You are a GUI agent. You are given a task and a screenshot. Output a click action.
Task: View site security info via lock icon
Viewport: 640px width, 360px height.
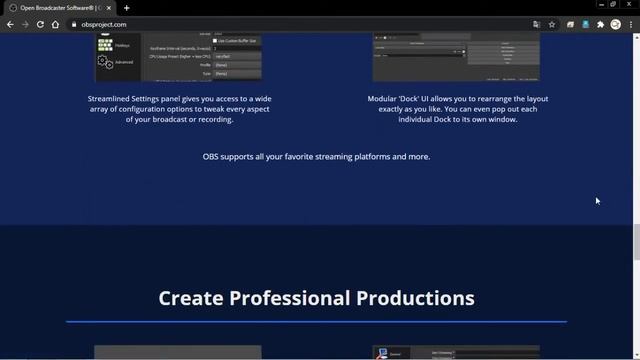click(x=74, y=24)
